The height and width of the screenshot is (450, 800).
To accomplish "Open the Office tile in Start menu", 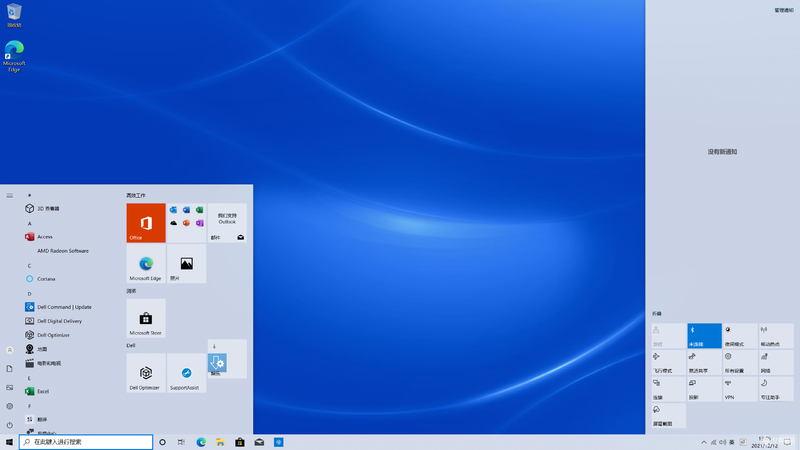I will click(146, 222).
